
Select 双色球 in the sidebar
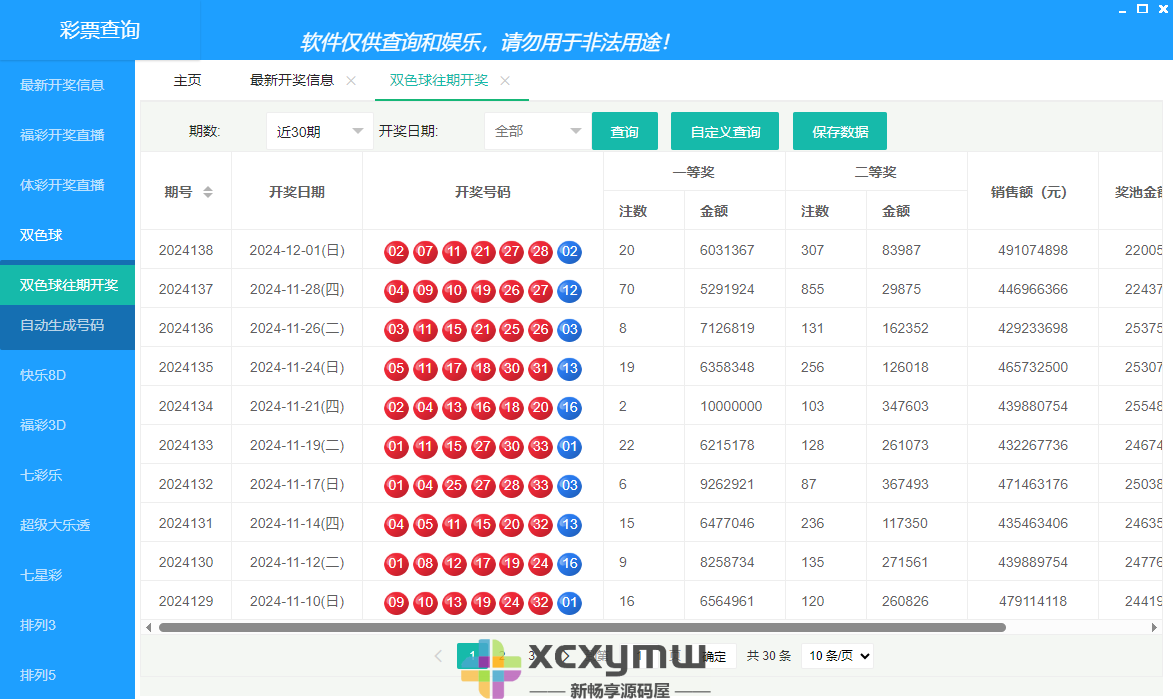[41, 235]
